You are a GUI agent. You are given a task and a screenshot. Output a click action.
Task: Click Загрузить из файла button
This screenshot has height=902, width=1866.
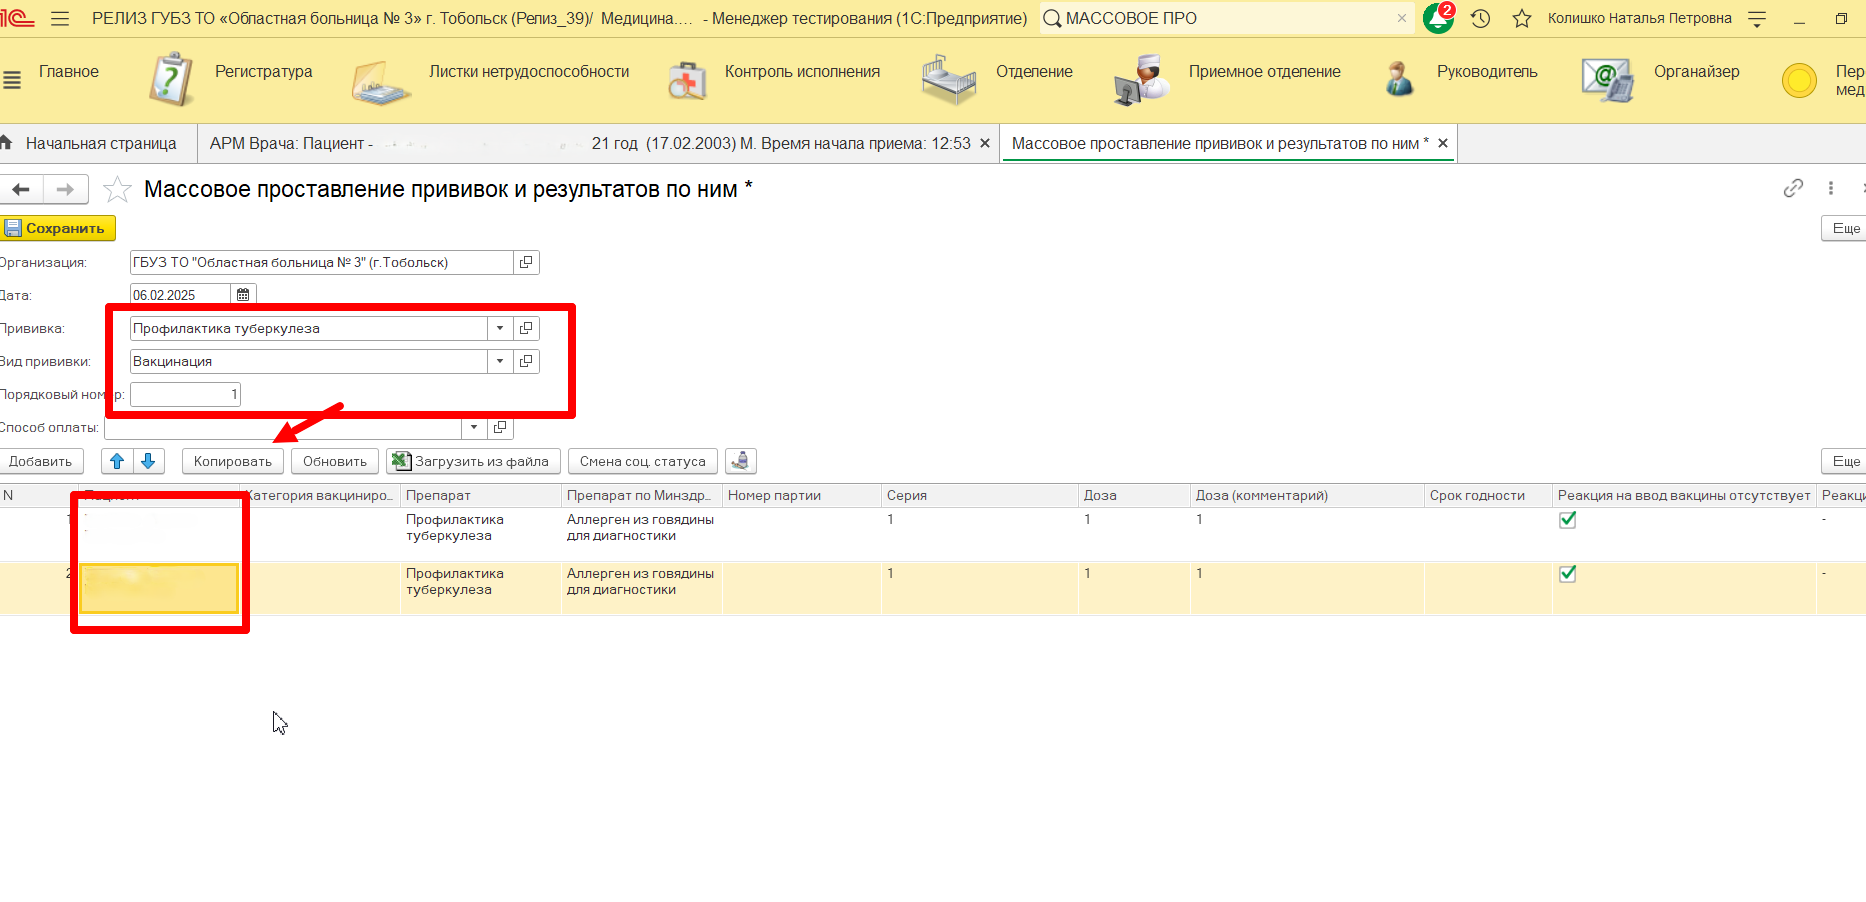(x=473, y=461)
